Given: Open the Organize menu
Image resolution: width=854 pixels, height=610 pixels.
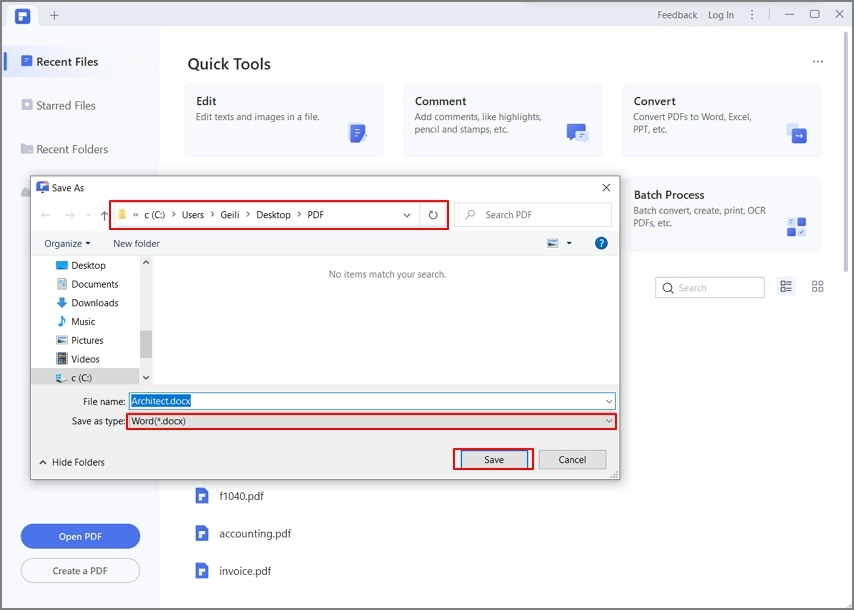Looking at the screenshot, I should (66, 243).
